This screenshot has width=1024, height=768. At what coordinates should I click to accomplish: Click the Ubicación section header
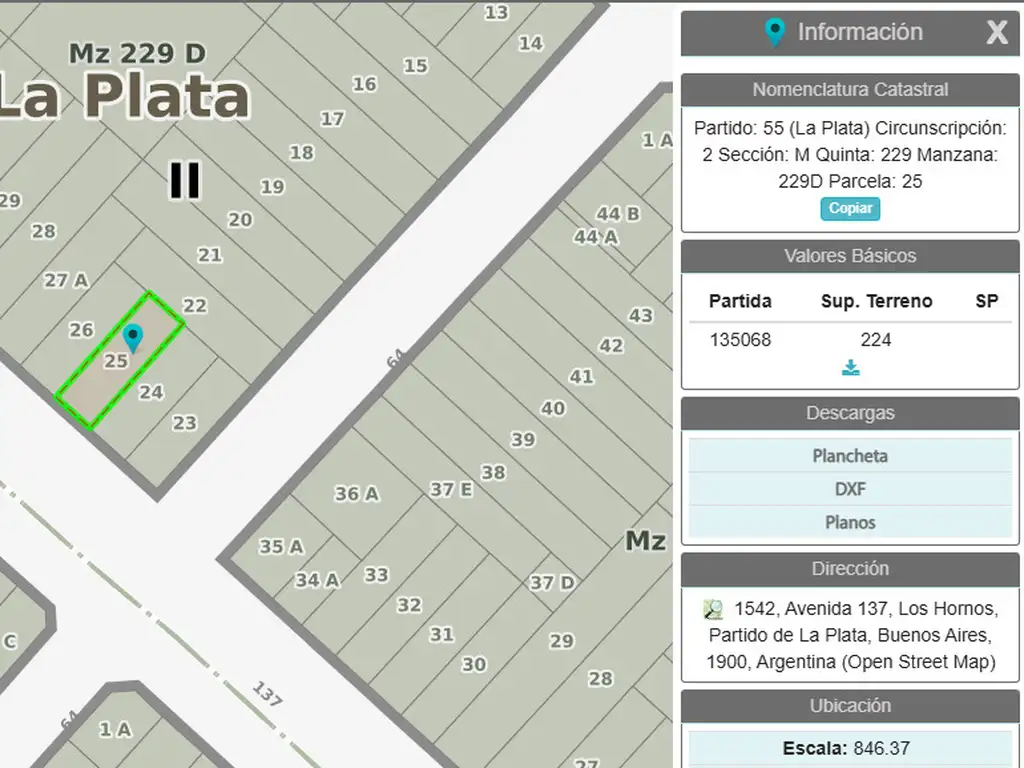click(850, 706)
